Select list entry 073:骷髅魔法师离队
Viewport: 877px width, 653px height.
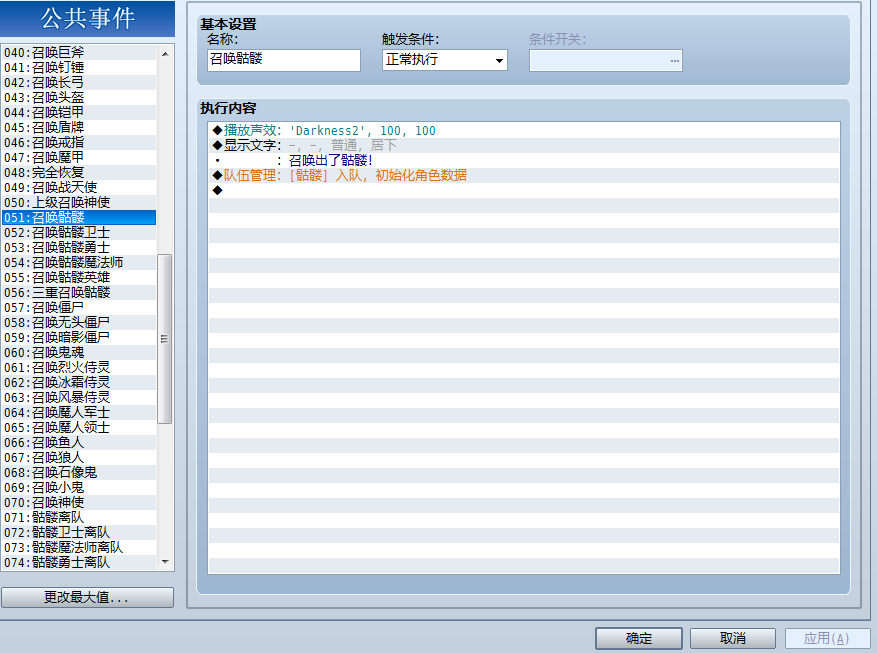pos(79,548)
